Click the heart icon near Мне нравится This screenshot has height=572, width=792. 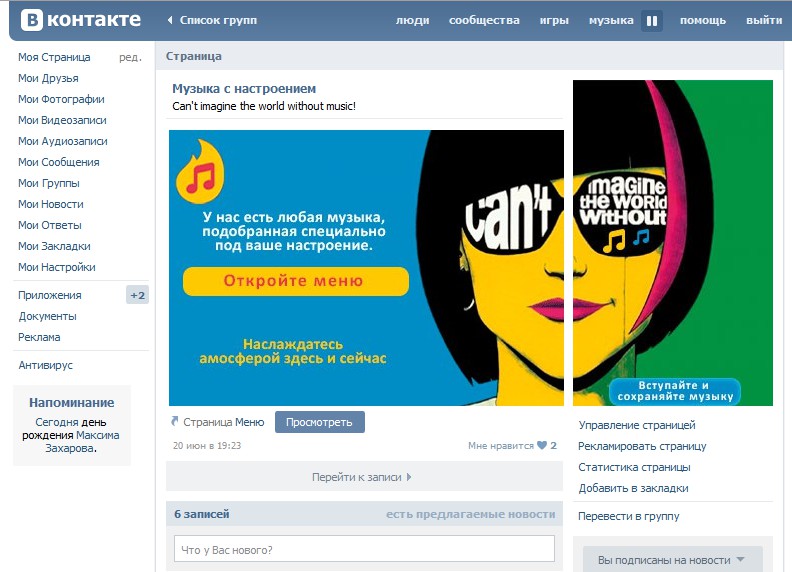click(542, 445)
